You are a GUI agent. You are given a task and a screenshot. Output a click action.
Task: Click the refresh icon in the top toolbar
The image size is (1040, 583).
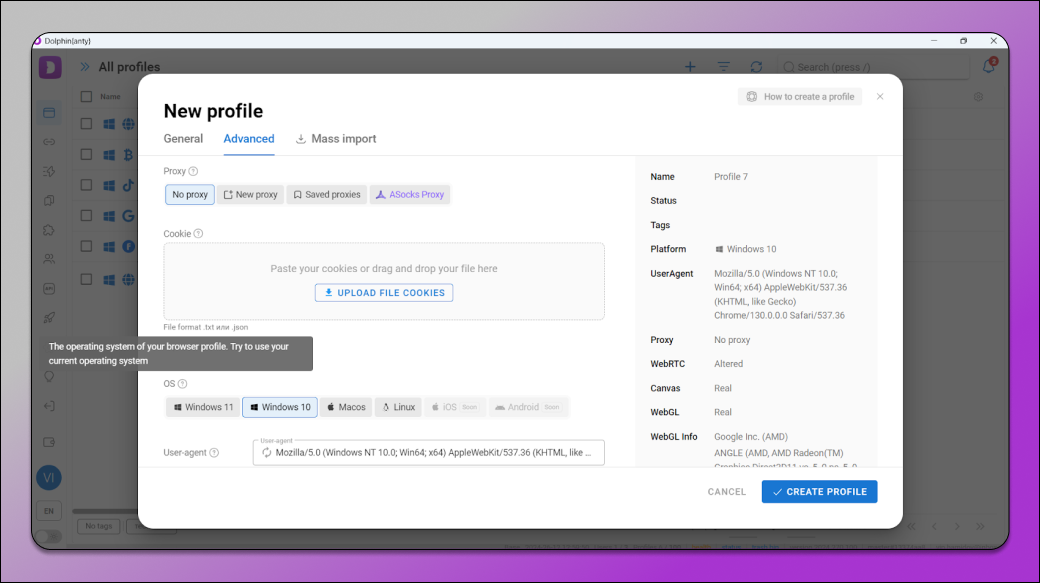point(756,67)
